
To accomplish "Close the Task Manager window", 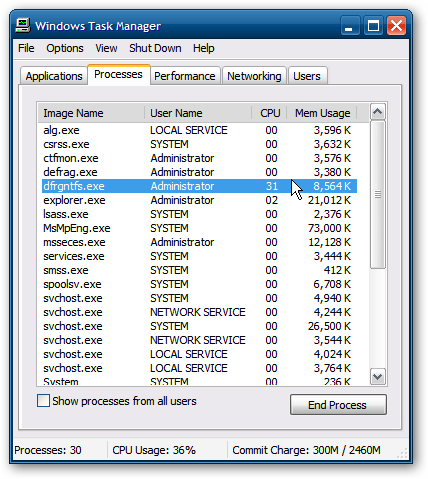I will coord(396,26).
